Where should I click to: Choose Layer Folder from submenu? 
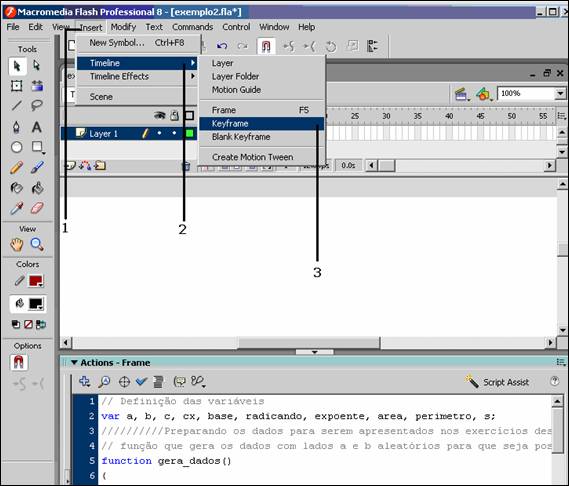click(261, 76)
